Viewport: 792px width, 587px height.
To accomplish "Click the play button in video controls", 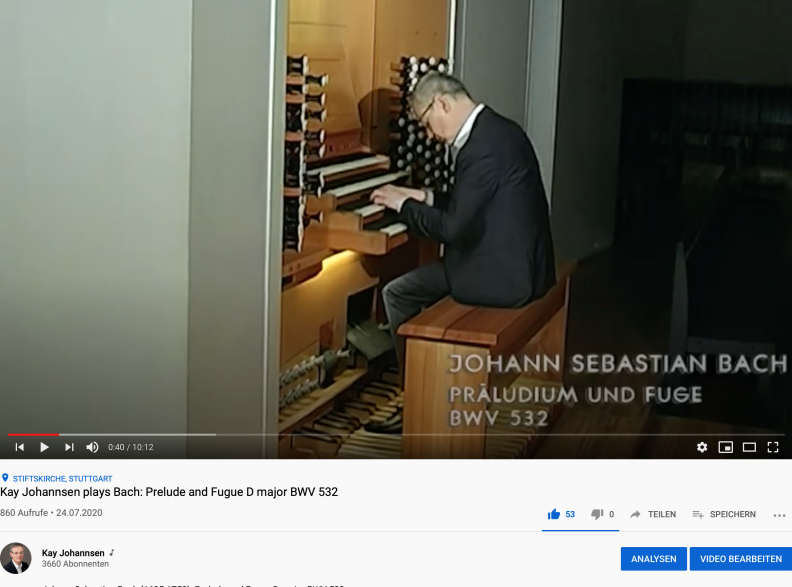I will click(44, 447).
